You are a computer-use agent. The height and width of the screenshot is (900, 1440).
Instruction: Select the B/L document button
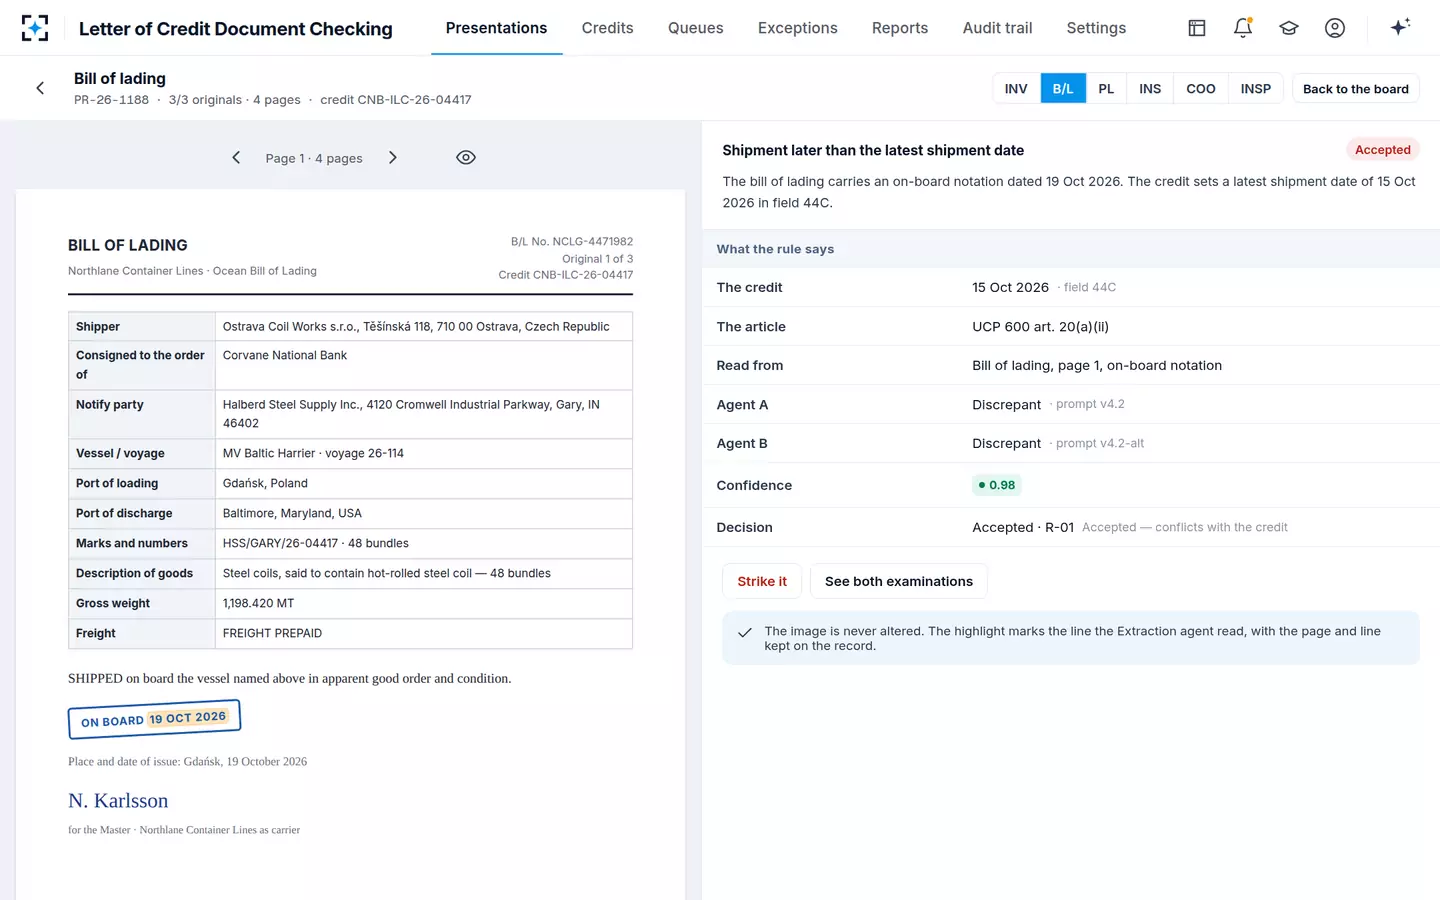pos(1063,88)
